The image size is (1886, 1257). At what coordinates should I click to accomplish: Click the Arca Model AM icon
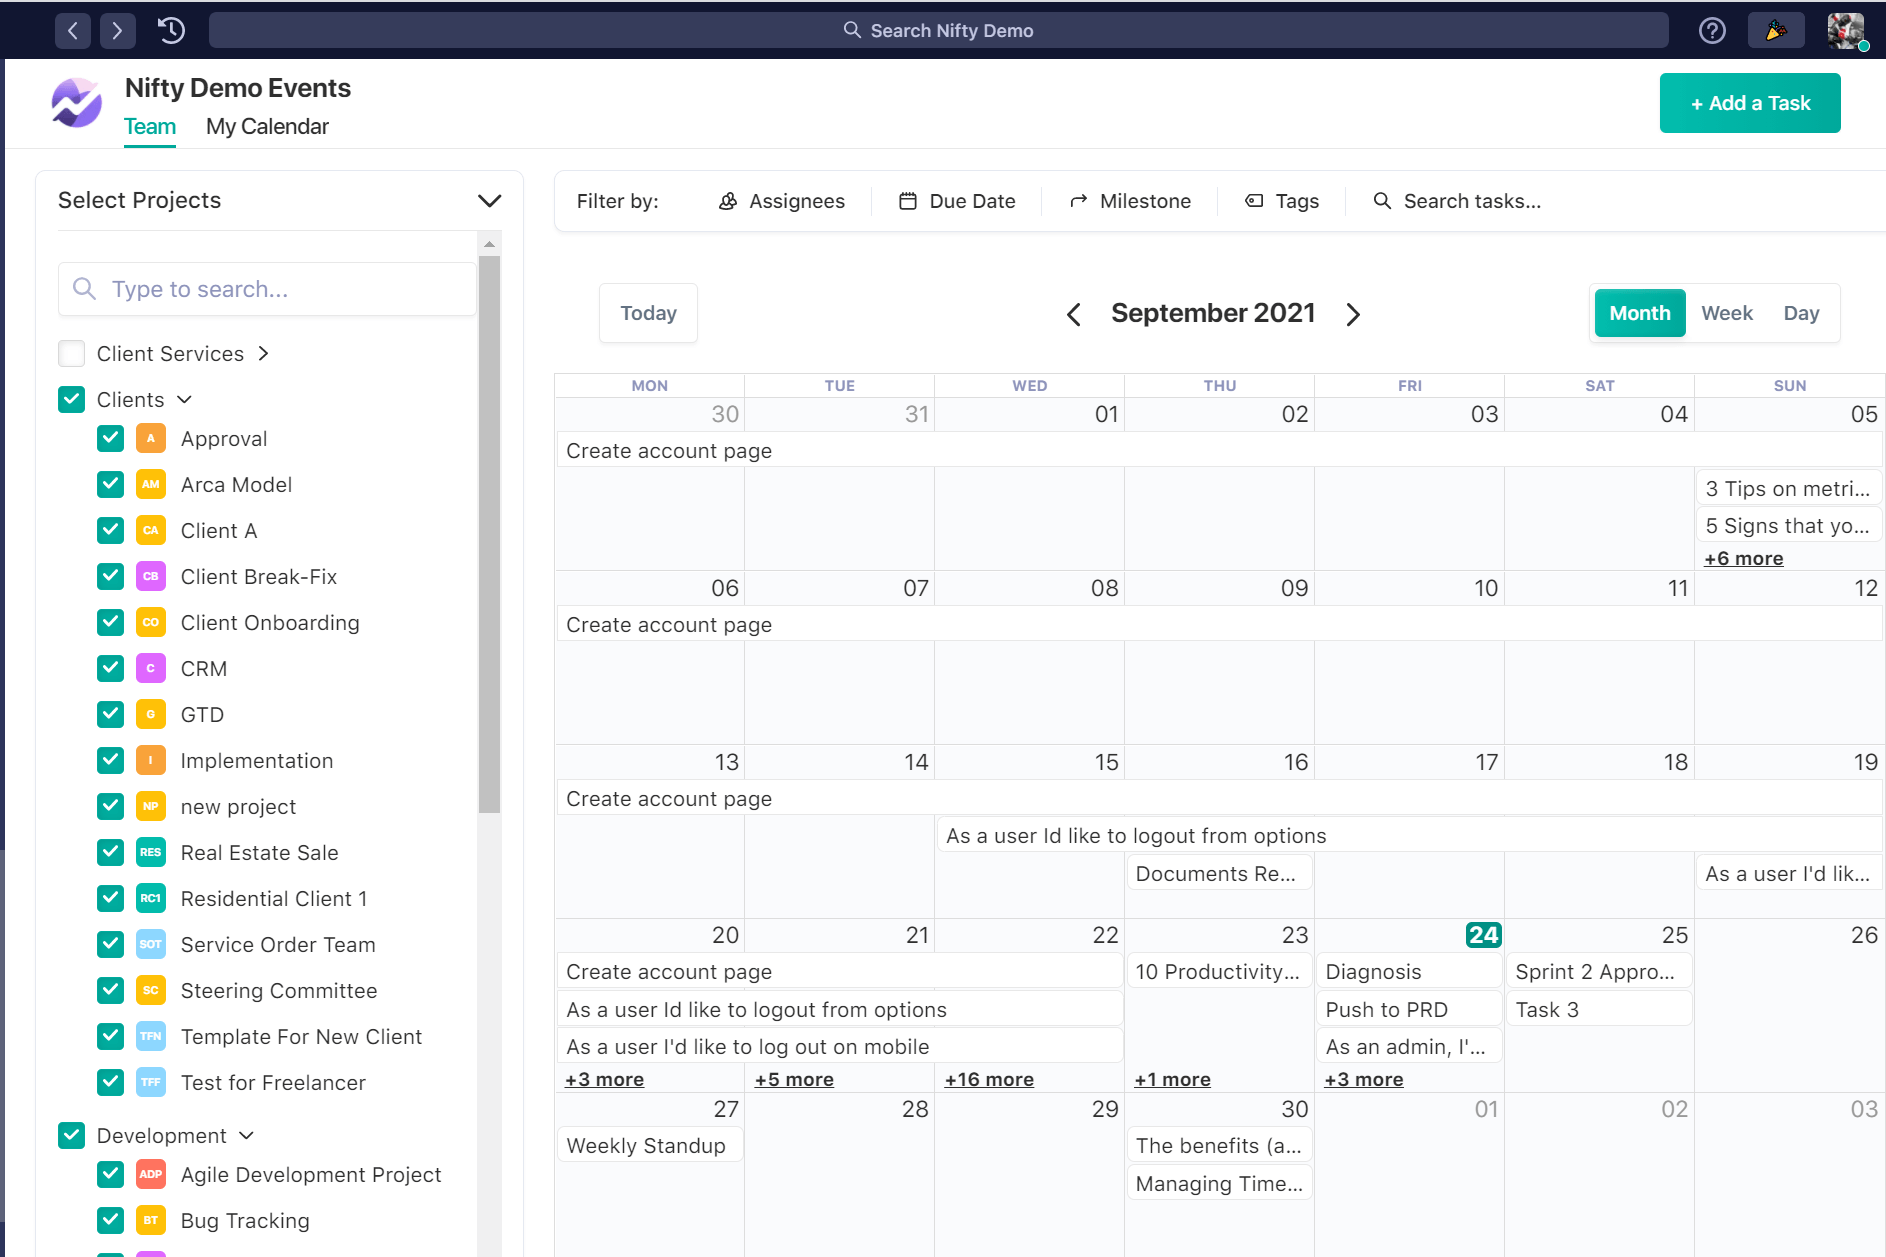point(151,485)
